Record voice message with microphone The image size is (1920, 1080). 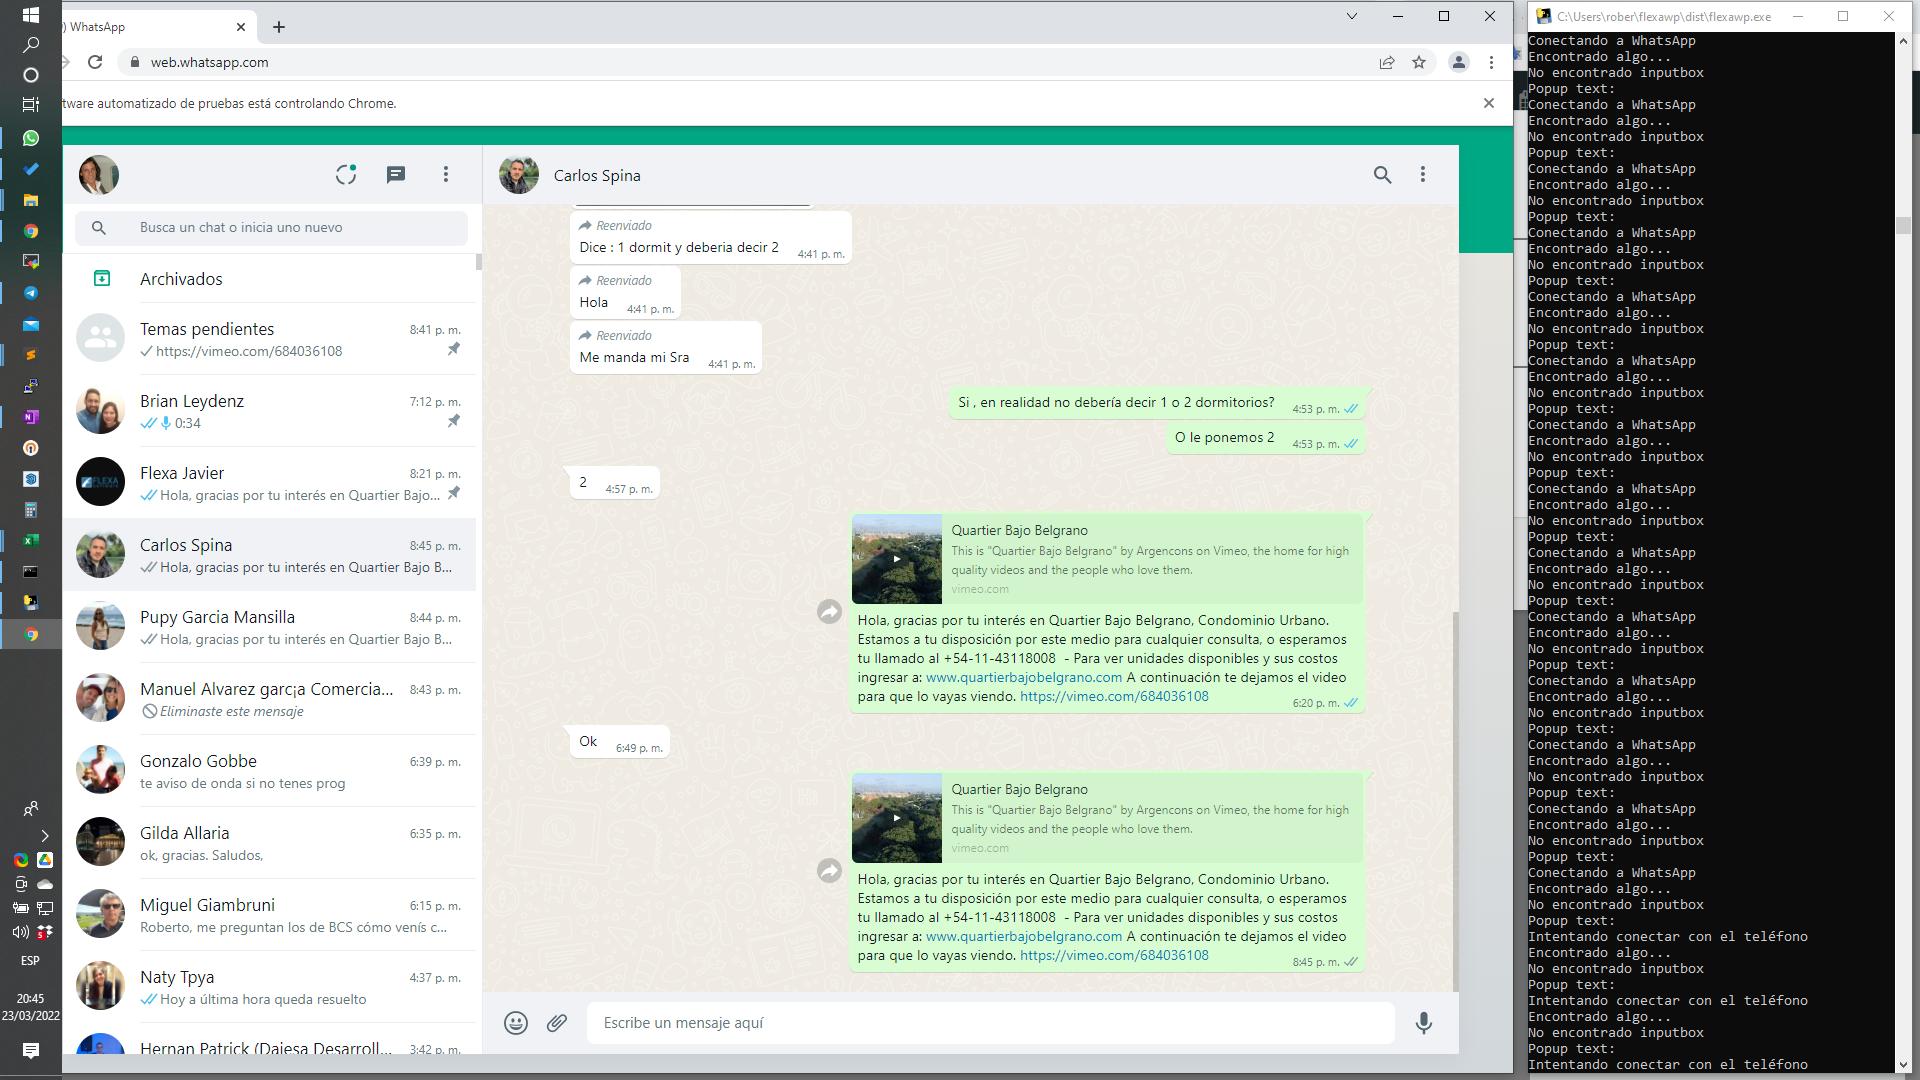1423,1023
